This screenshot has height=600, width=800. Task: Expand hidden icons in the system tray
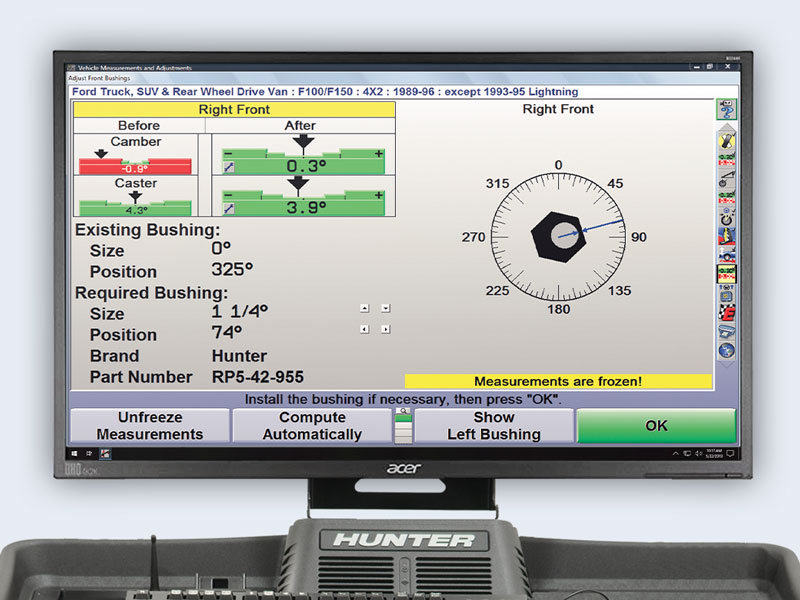coord(676,453)
